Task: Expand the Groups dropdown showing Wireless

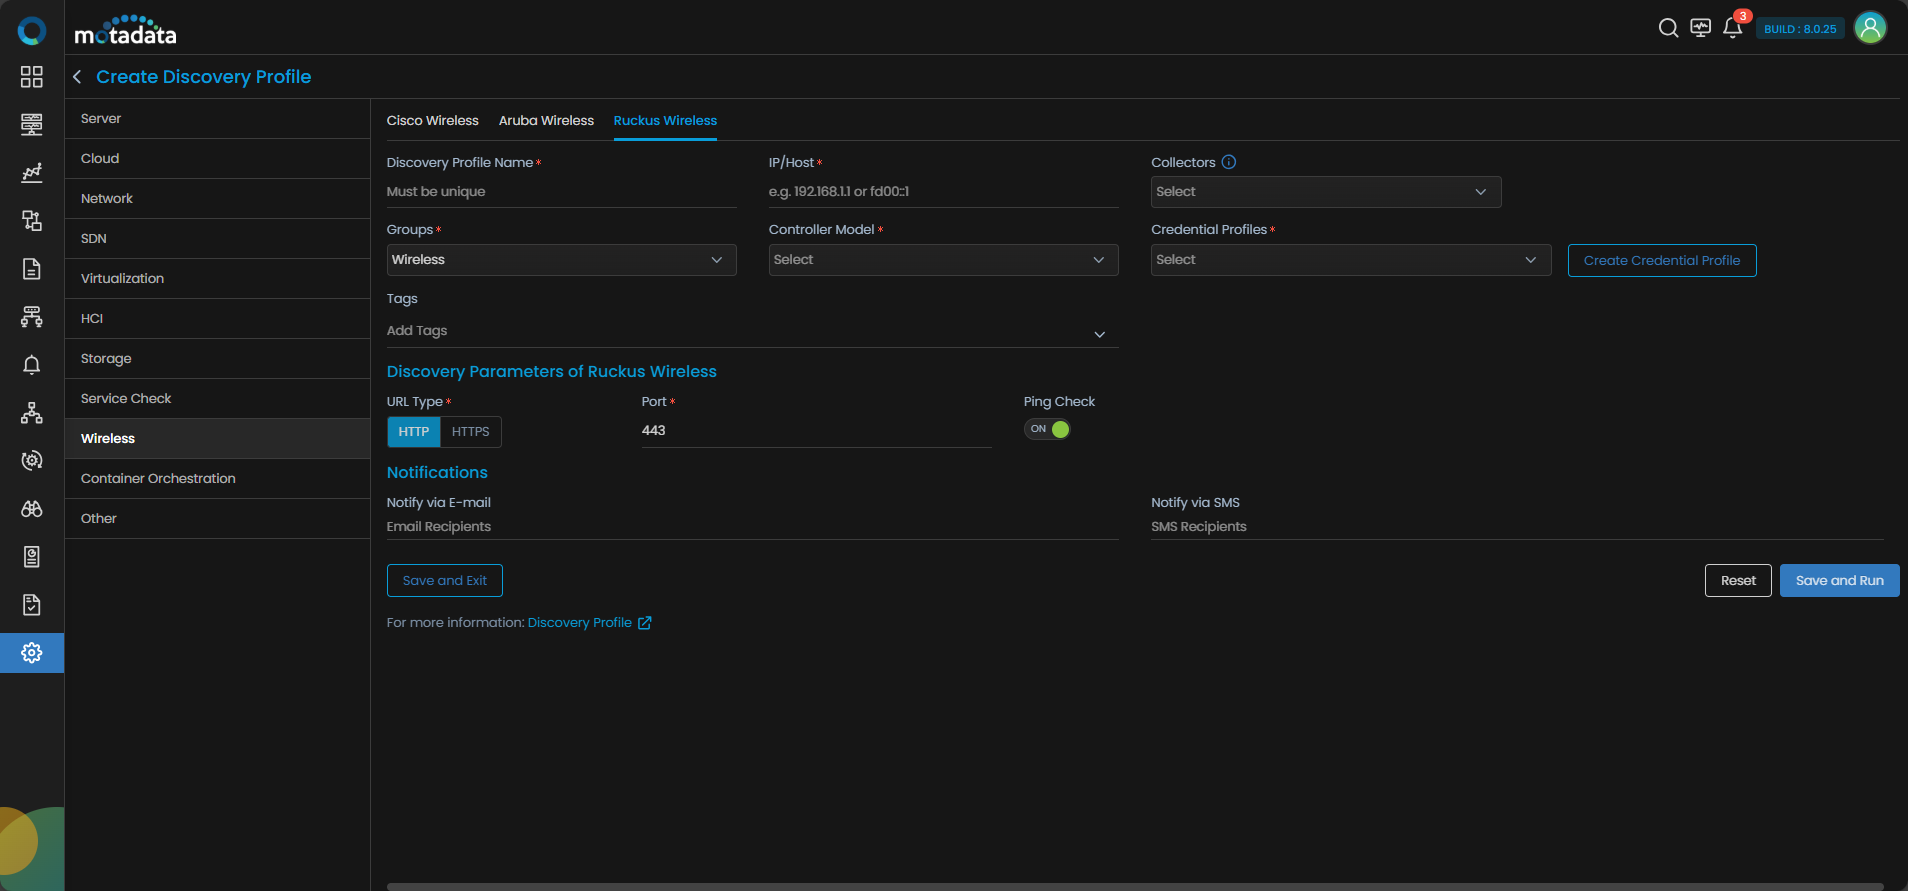Action: pyautogui.click(x=561, y=260)
